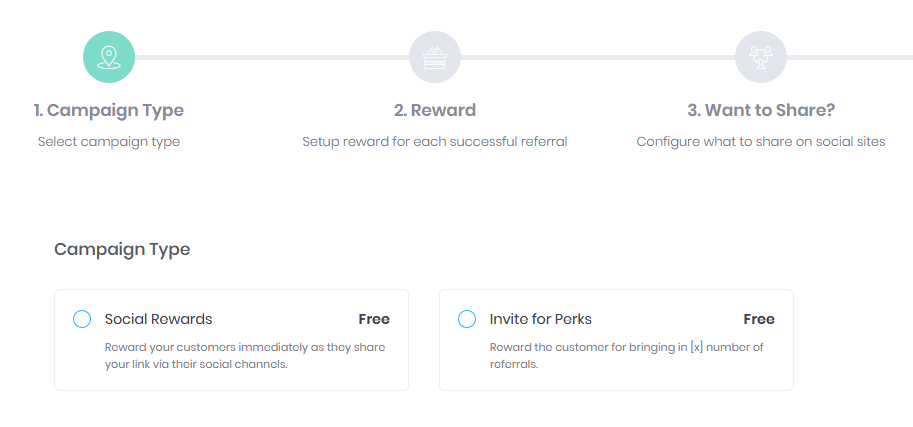Click 'Configure what to share on social sites'
The width and height of the screenshot is (913, 427).
coord(761,142)
